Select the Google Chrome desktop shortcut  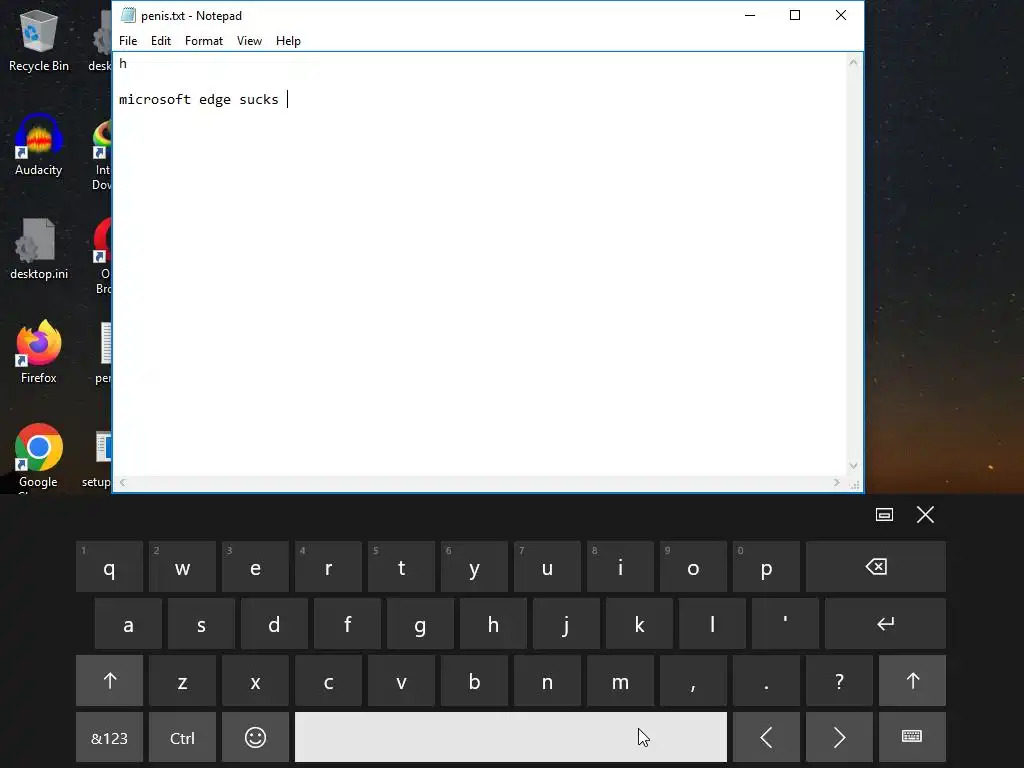point(39,456)
